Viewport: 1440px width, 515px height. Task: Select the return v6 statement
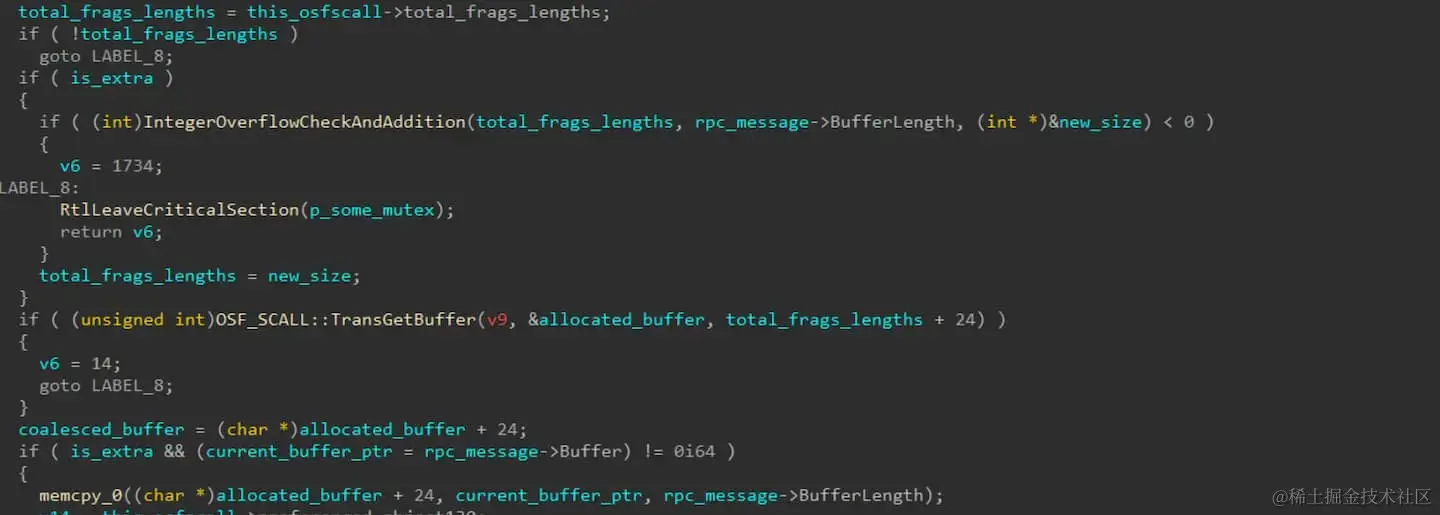pyautogui.click(x=112, y=232)
